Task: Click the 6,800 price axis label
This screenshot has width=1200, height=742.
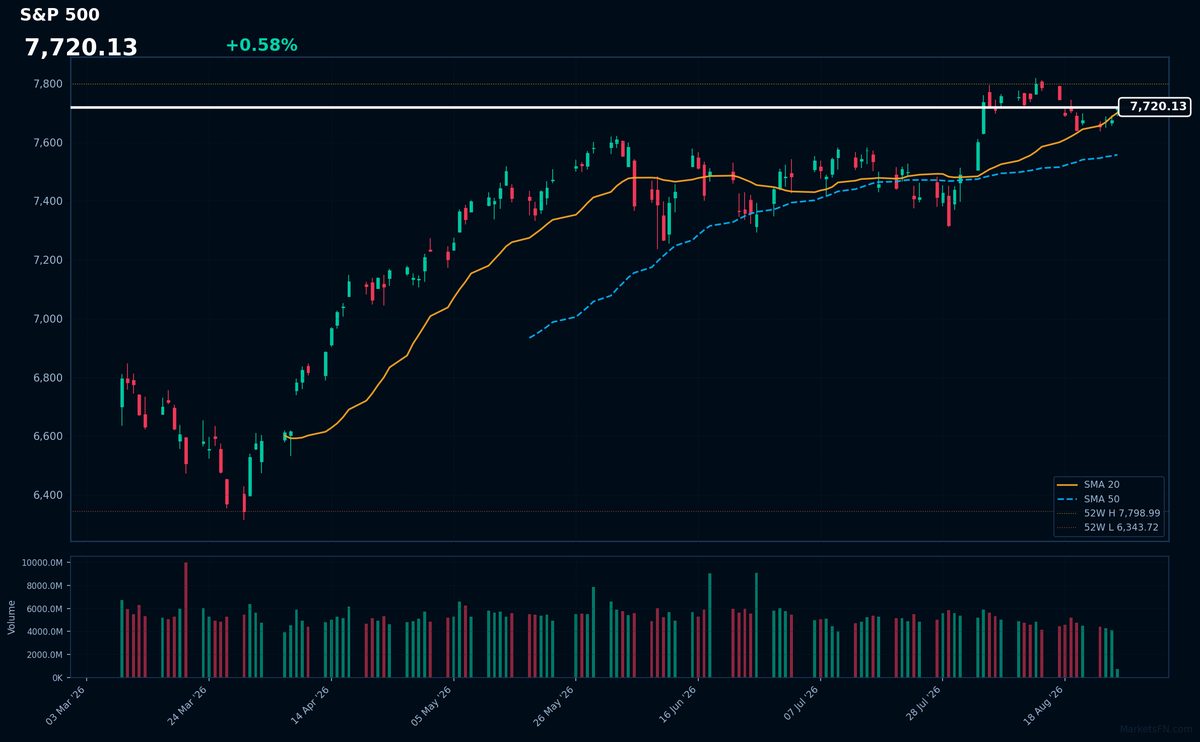Action: (48, 378)
